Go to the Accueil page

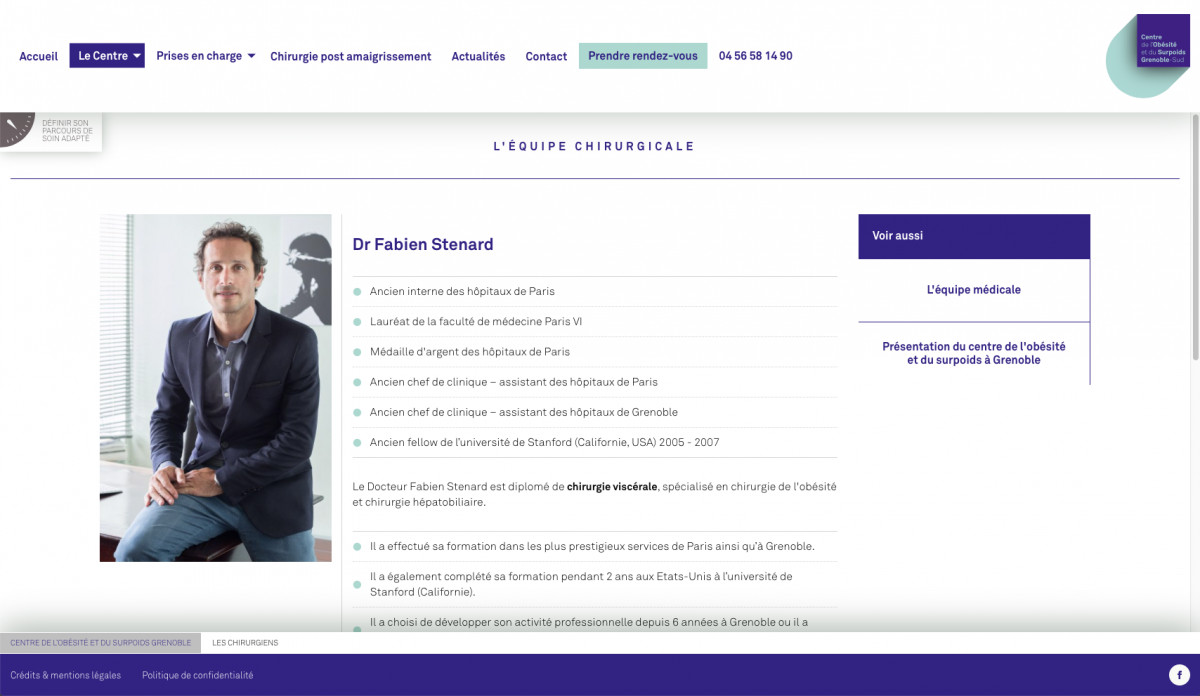[39, 57]
